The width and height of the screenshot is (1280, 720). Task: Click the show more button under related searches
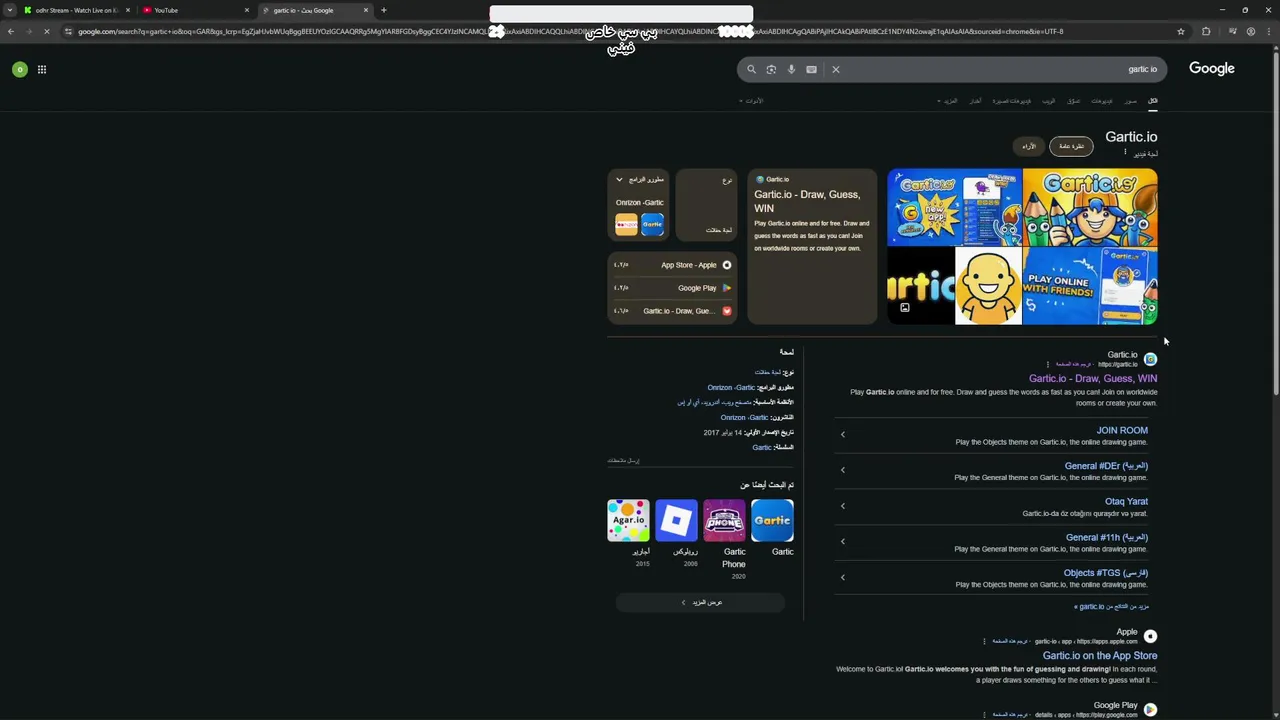pyautogui.click(x=701, y=602)
